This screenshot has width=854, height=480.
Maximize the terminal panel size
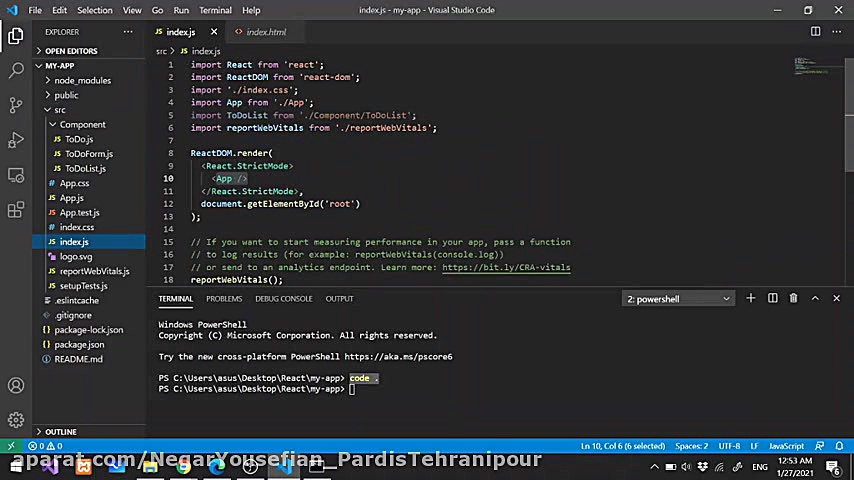815,298
